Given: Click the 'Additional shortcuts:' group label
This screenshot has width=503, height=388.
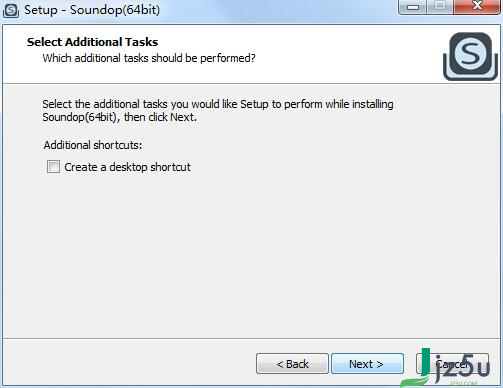Looking at the screenshot, I should (93, 145).
